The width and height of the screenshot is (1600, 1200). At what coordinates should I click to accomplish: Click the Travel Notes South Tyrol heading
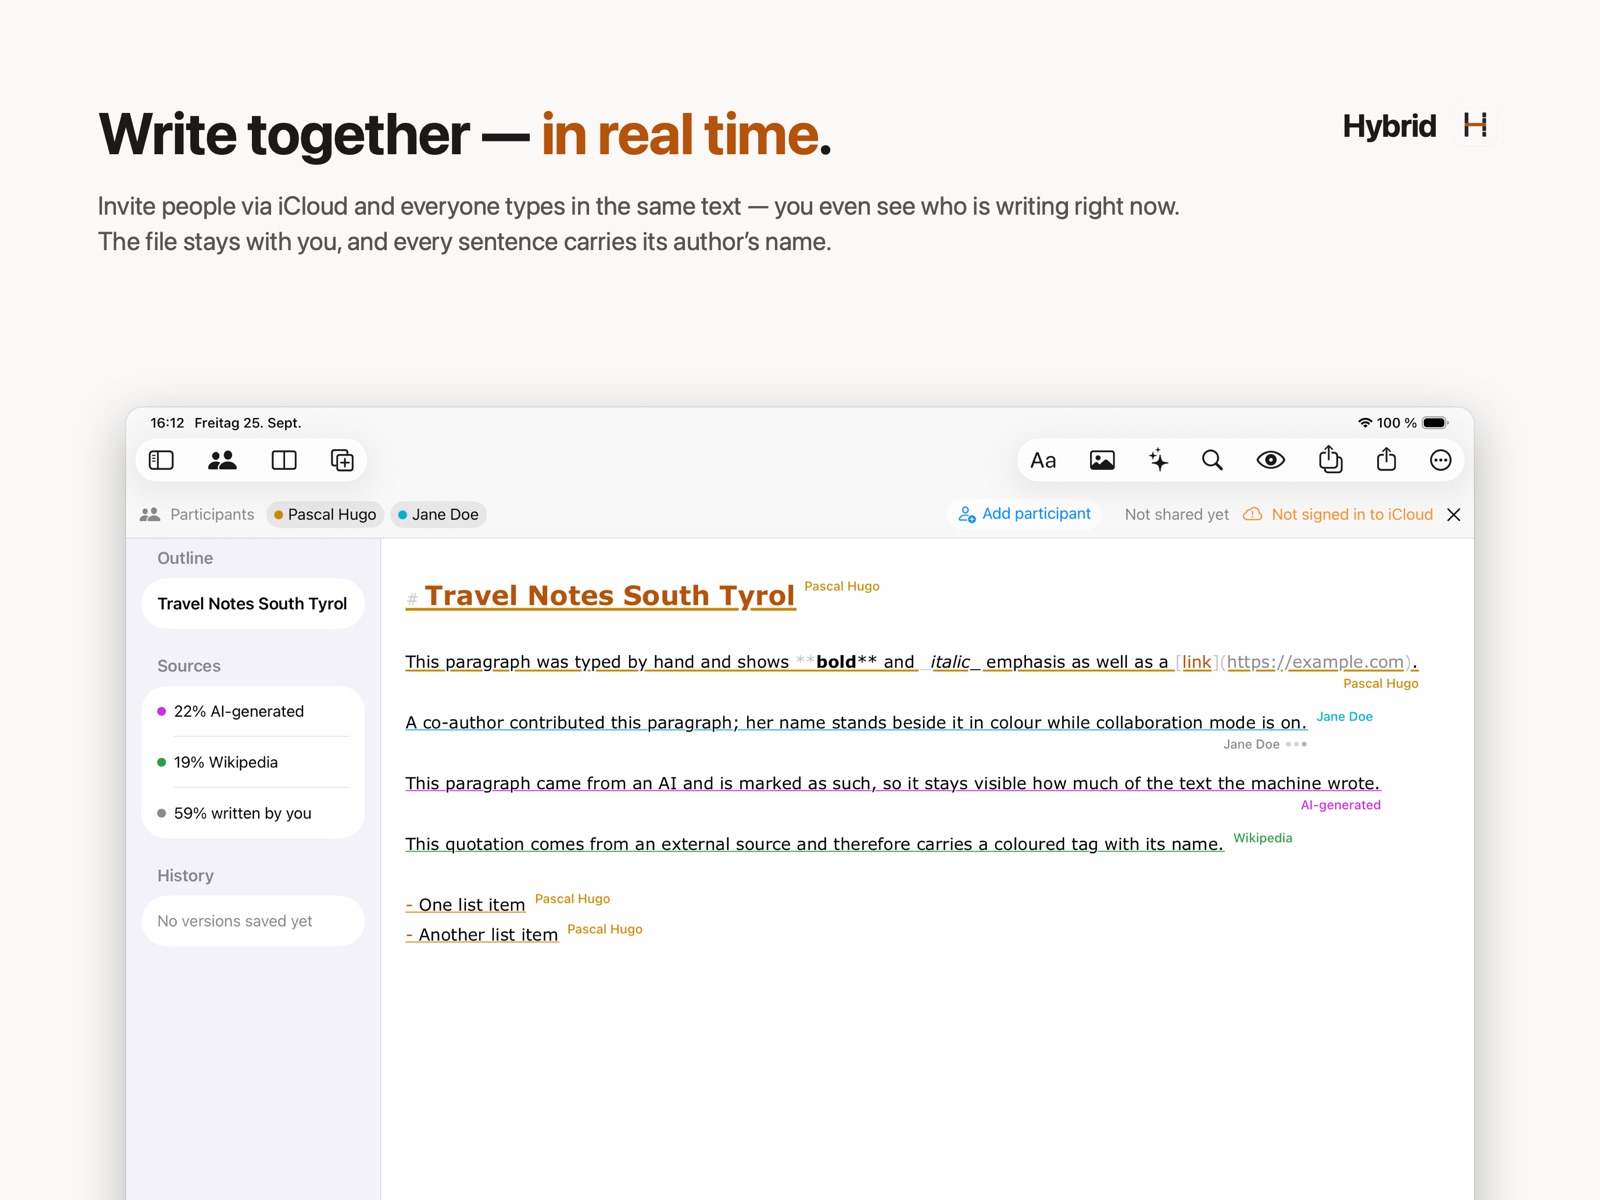609,596
